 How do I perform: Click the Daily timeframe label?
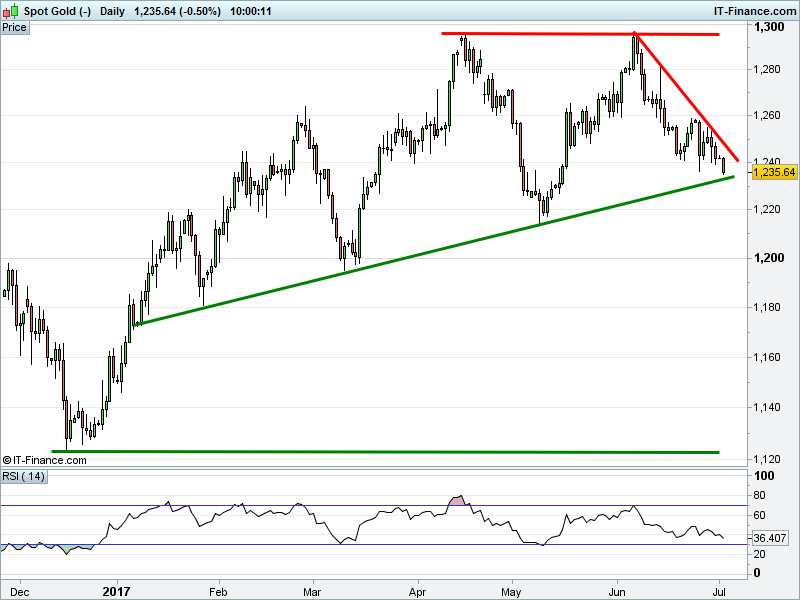coord(112,11)
